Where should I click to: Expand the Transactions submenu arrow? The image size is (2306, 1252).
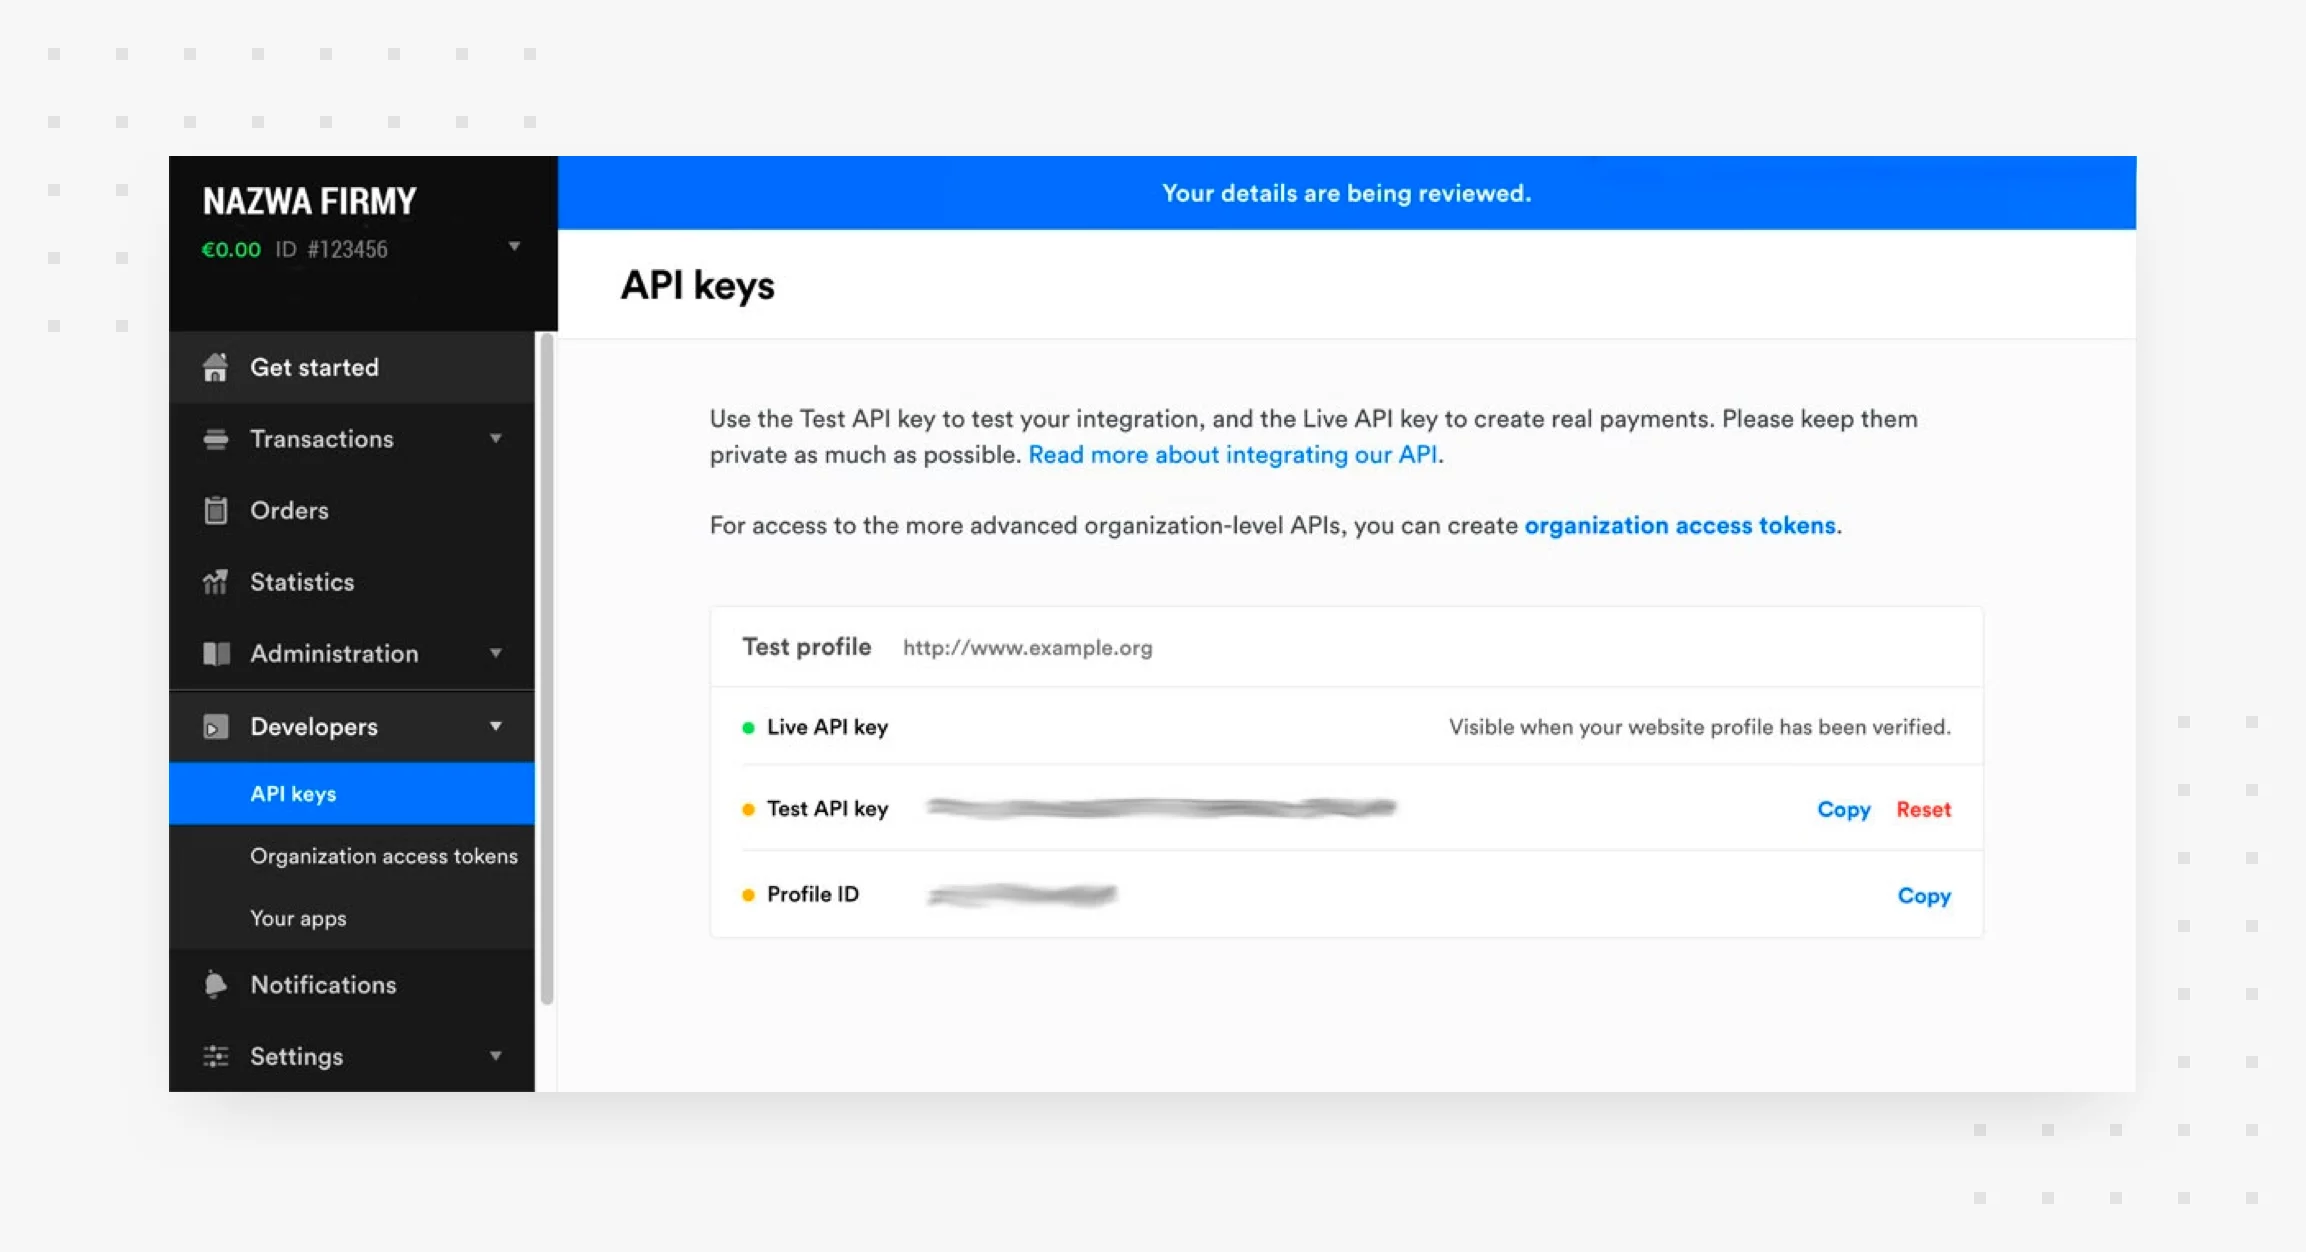coord(496,438)
